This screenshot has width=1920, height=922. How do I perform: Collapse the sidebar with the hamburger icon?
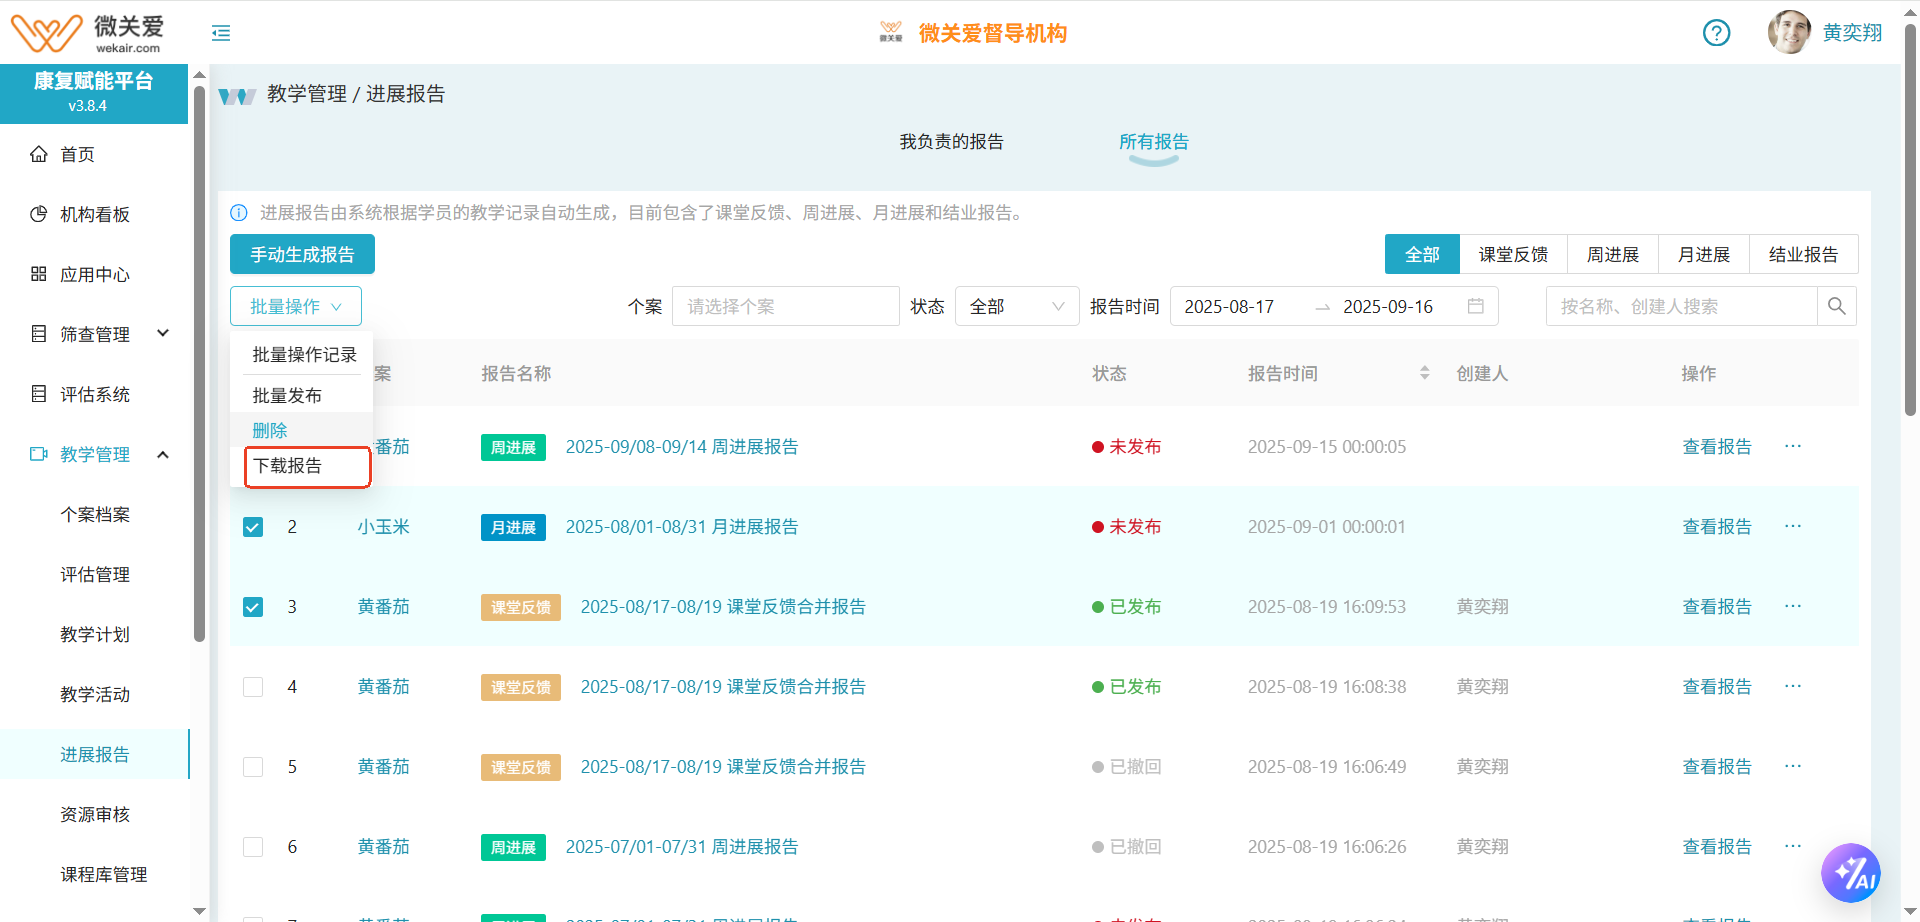[x=220, y=33]
